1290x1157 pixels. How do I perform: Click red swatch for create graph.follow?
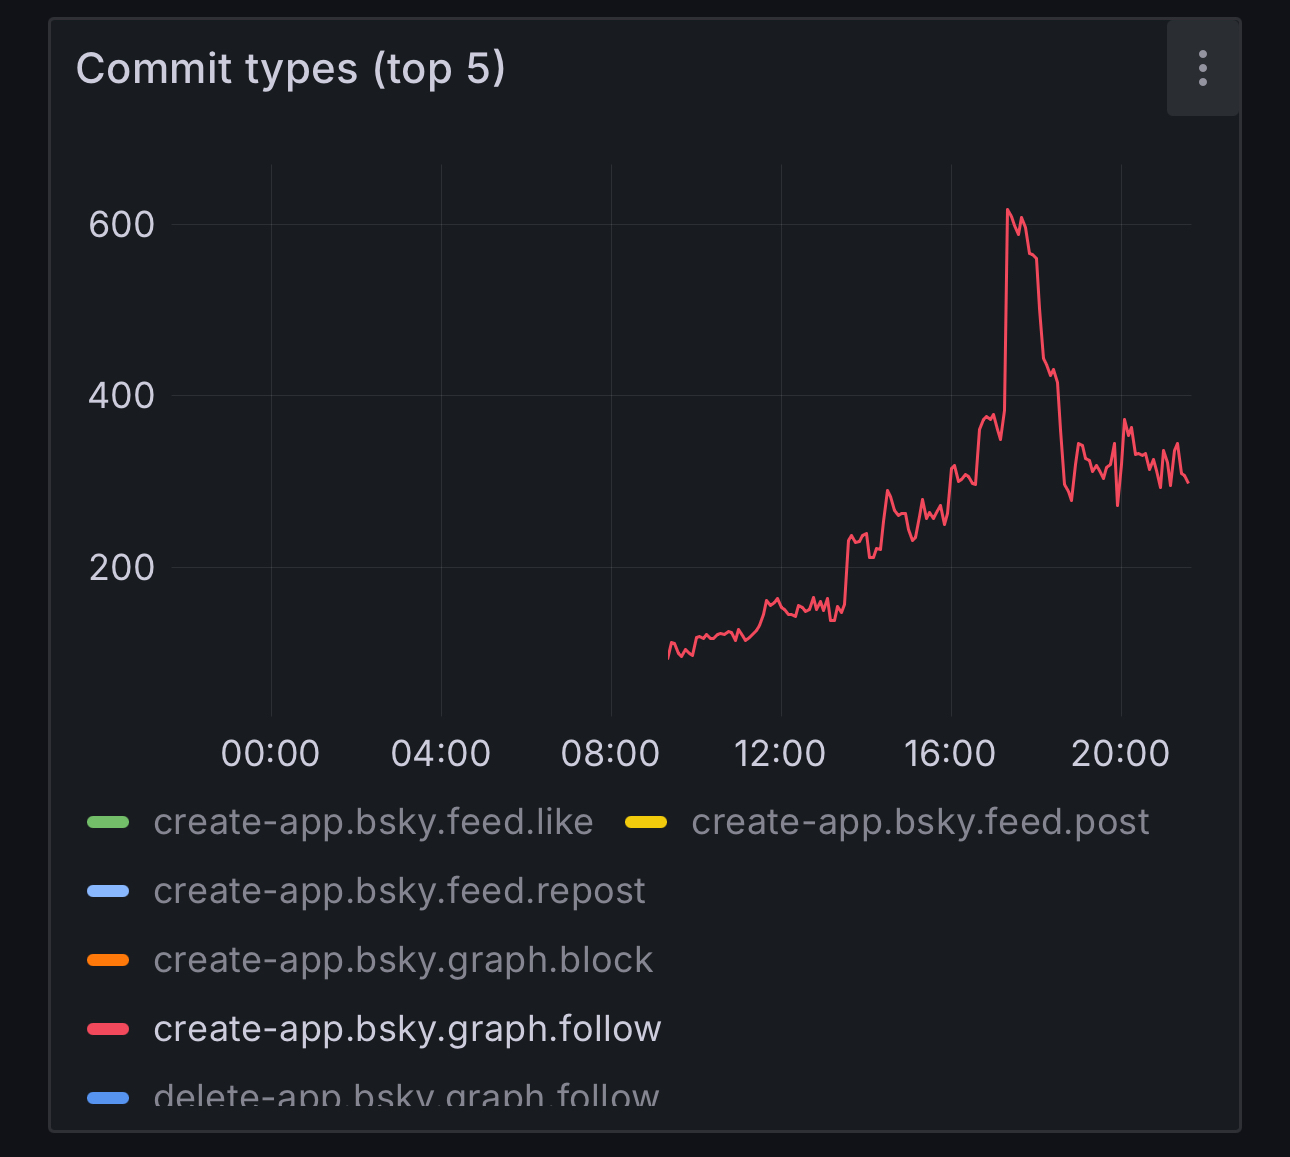[x=108, y=1030]
